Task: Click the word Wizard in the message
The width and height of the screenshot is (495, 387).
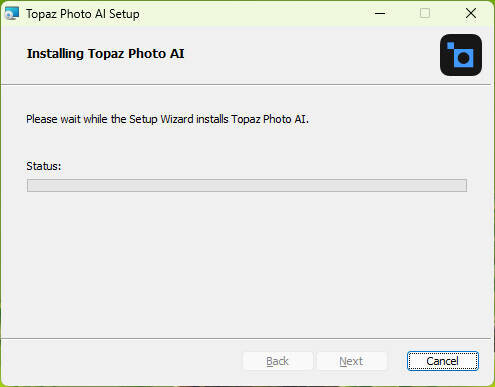Action: [x=177, y=119]
